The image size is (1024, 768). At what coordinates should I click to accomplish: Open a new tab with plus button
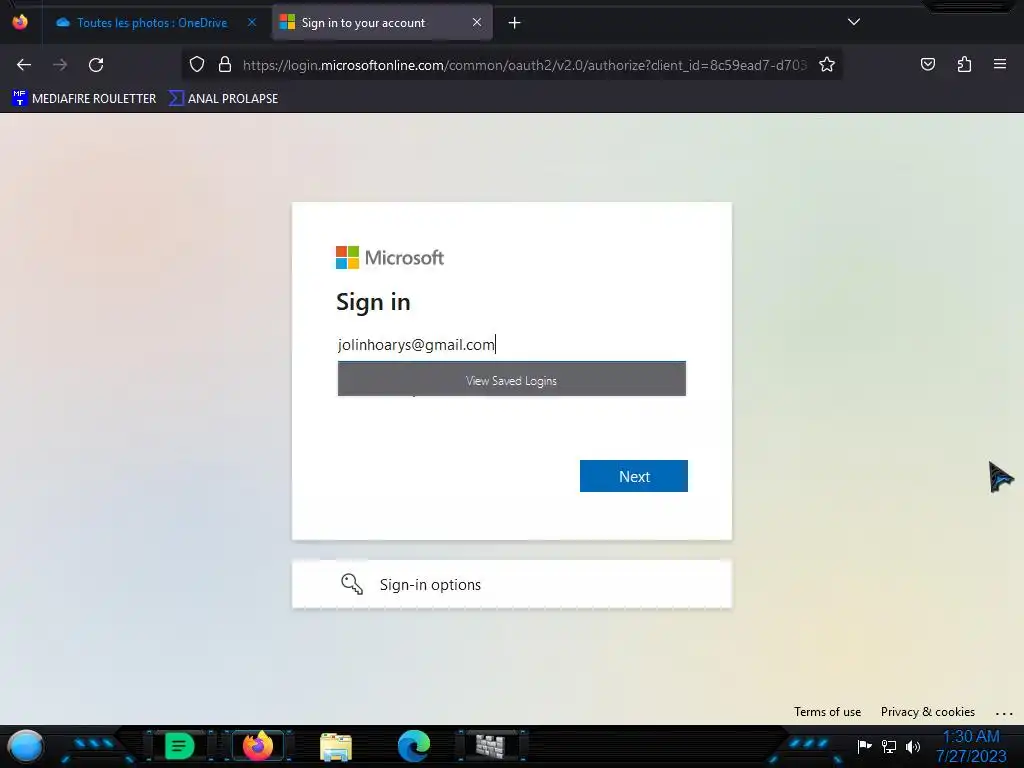(x=515, y=23)
